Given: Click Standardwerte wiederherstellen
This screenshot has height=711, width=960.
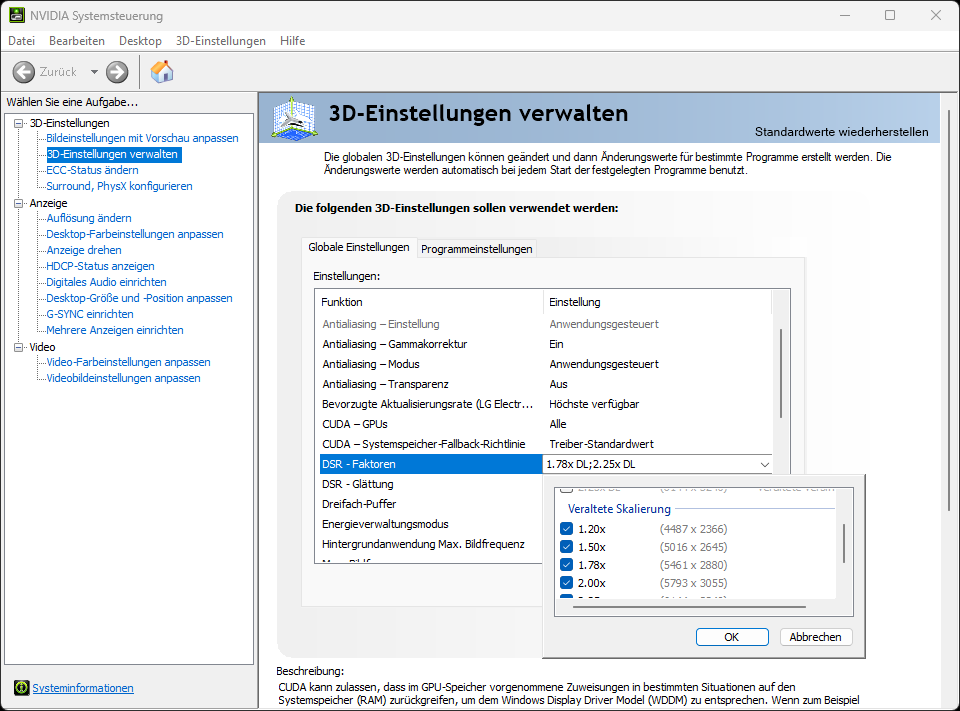Looking at the screenshot, I should click(x=841, y=132).
